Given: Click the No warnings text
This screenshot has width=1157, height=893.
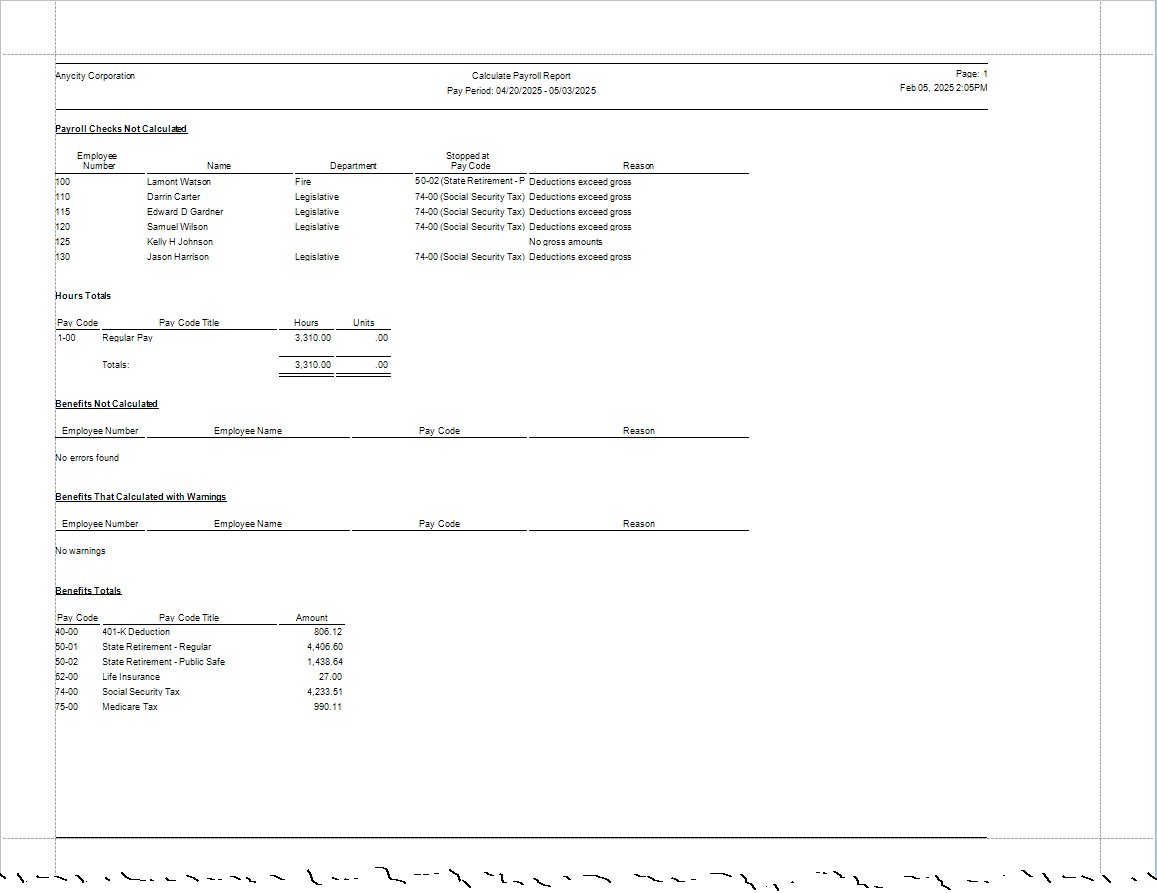Looking at the screenshot, I should coord(80,551).
